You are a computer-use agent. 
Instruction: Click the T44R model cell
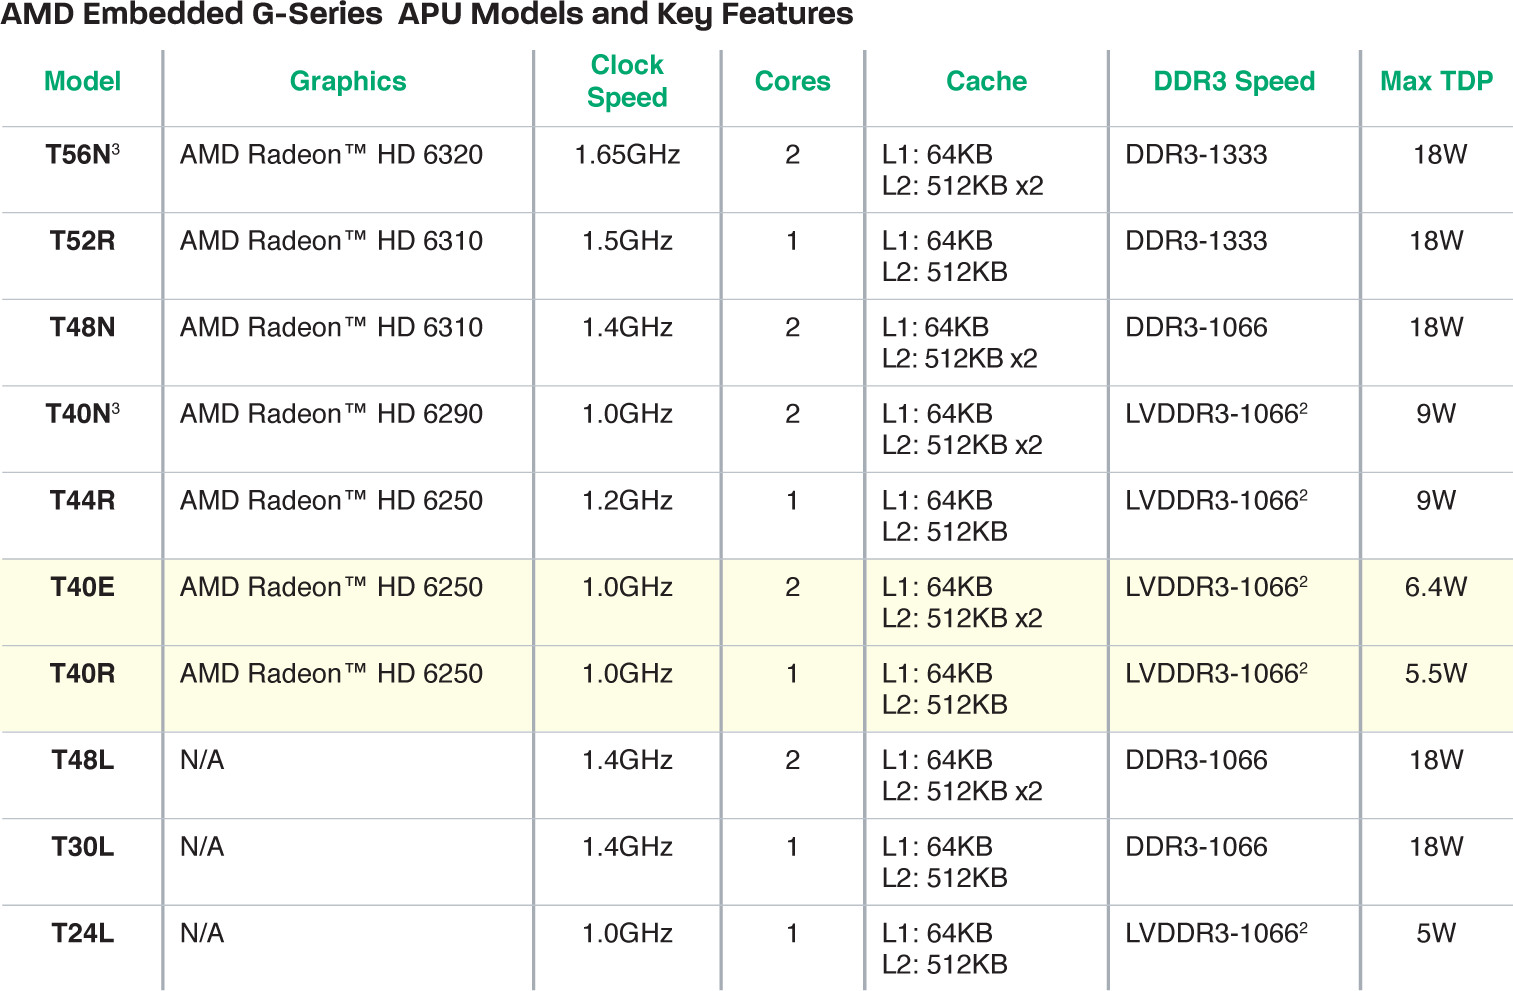point(82,500)
